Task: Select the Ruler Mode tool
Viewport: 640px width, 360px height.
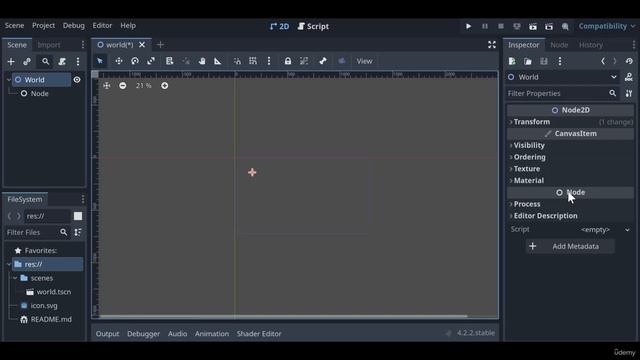Action: tap(218, 61)
